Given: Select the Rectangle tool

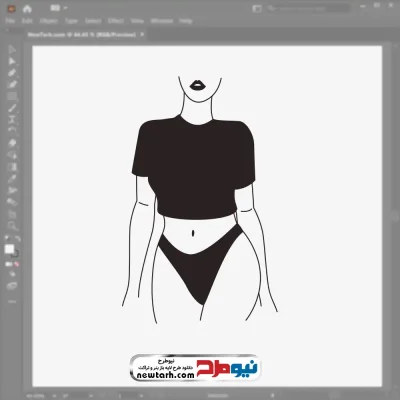Looking at the screenshot, I should 12,96.
